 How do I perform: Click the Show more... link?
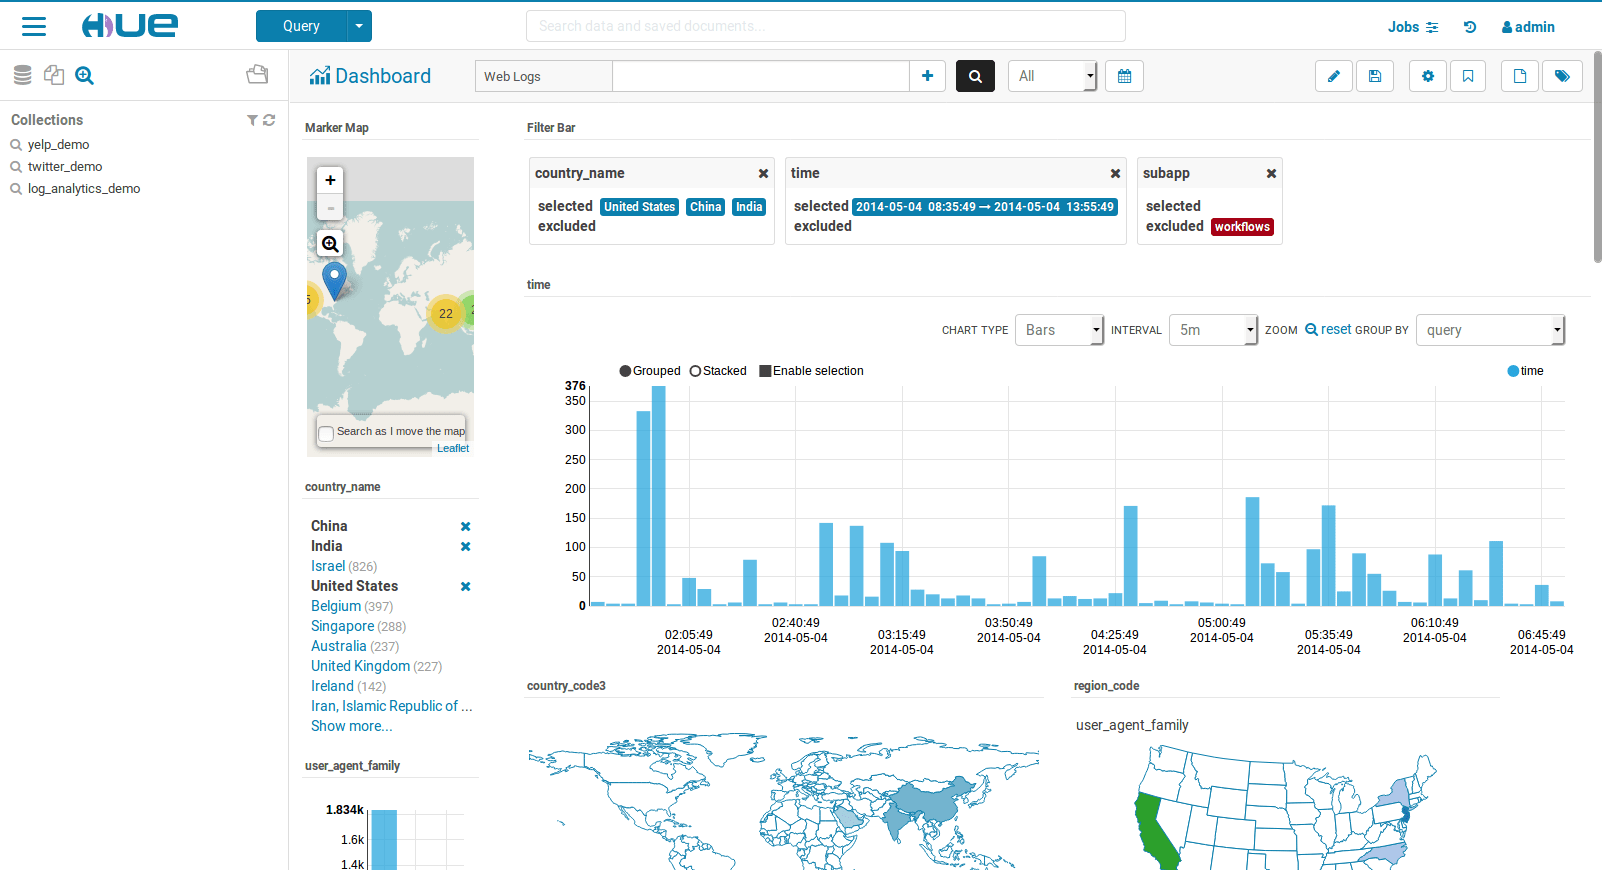coord(352,726)
